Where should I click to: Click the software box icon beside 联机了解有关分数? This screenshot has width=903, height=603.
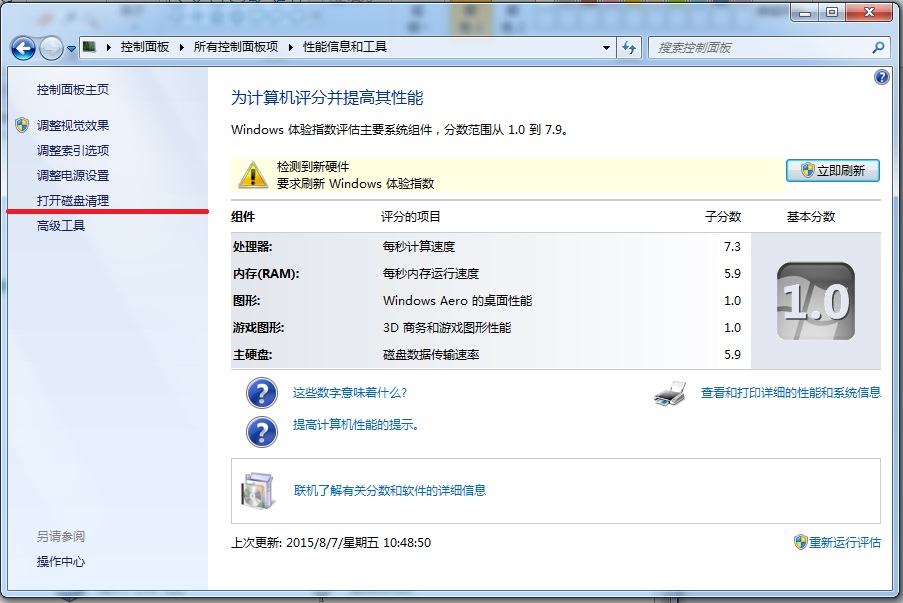pyautogui.click(x=257, y=490)
